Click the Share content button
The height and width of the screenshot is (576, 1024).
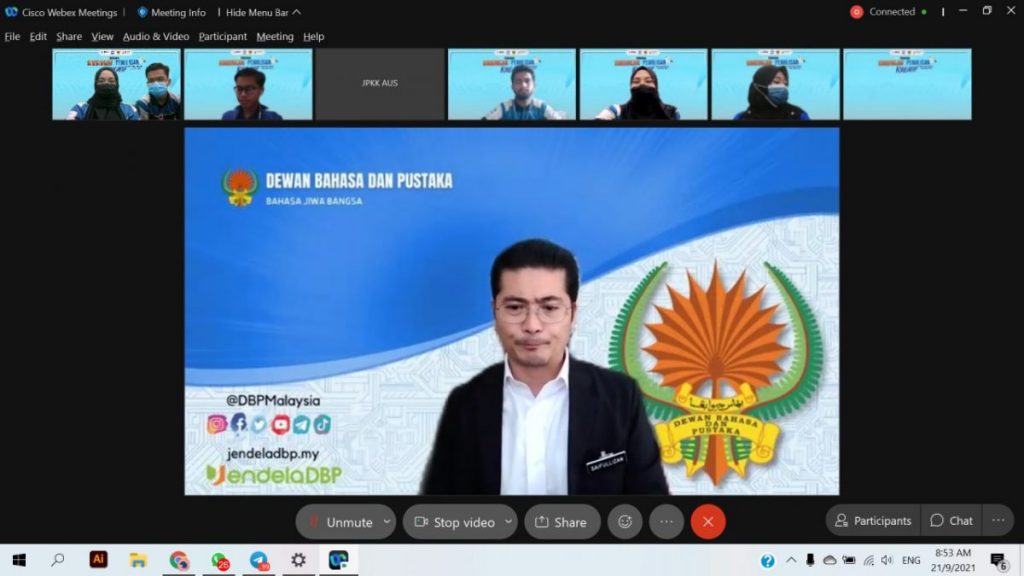pos(562,522)
